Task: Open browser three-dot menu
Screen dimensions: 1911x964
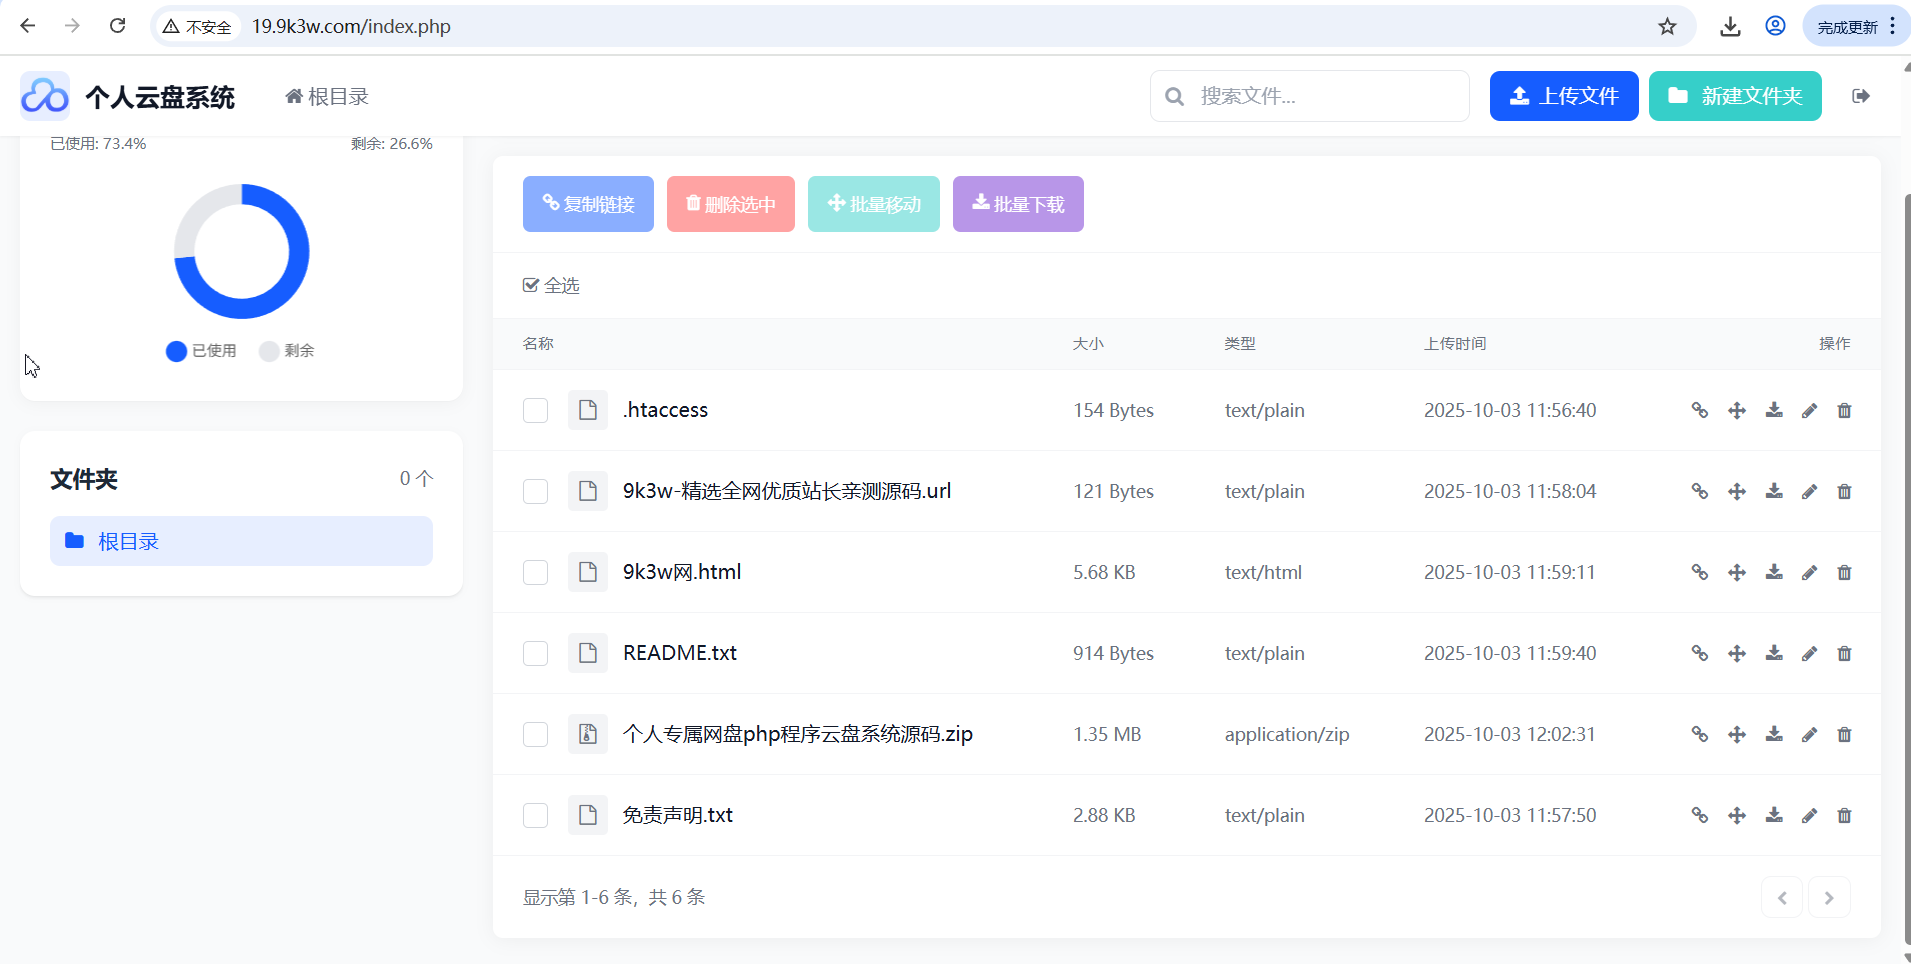Action: (x=1892, y=27)
